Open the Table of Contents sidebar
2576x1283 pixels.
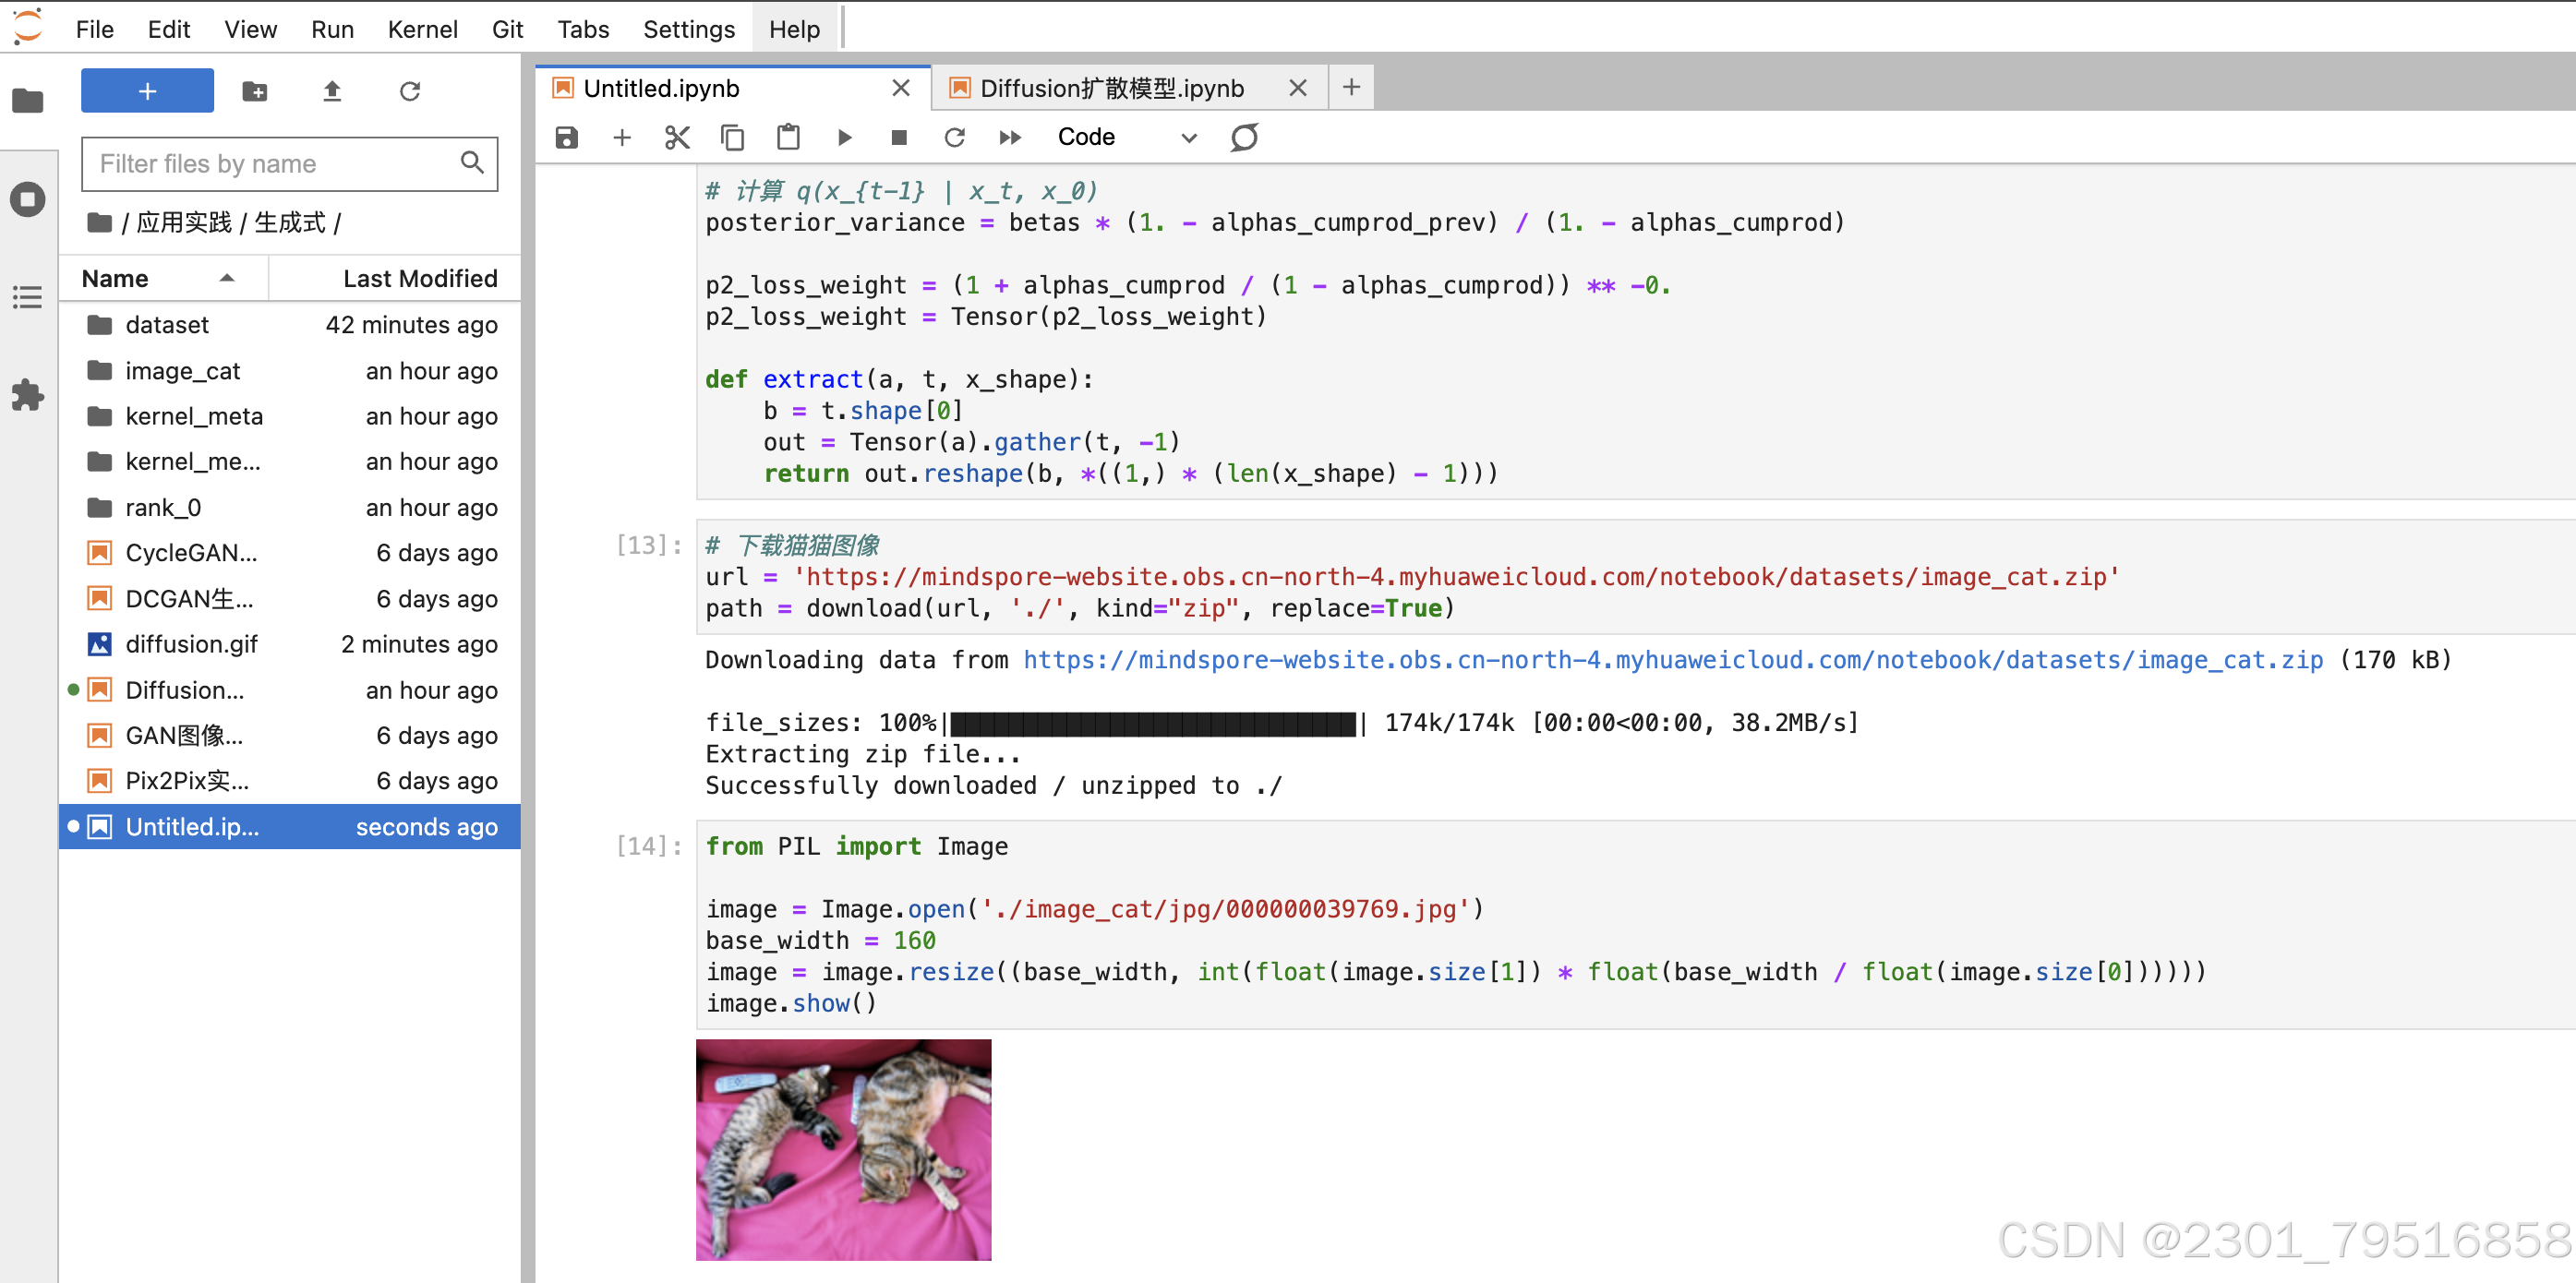[x=28, y=297]
